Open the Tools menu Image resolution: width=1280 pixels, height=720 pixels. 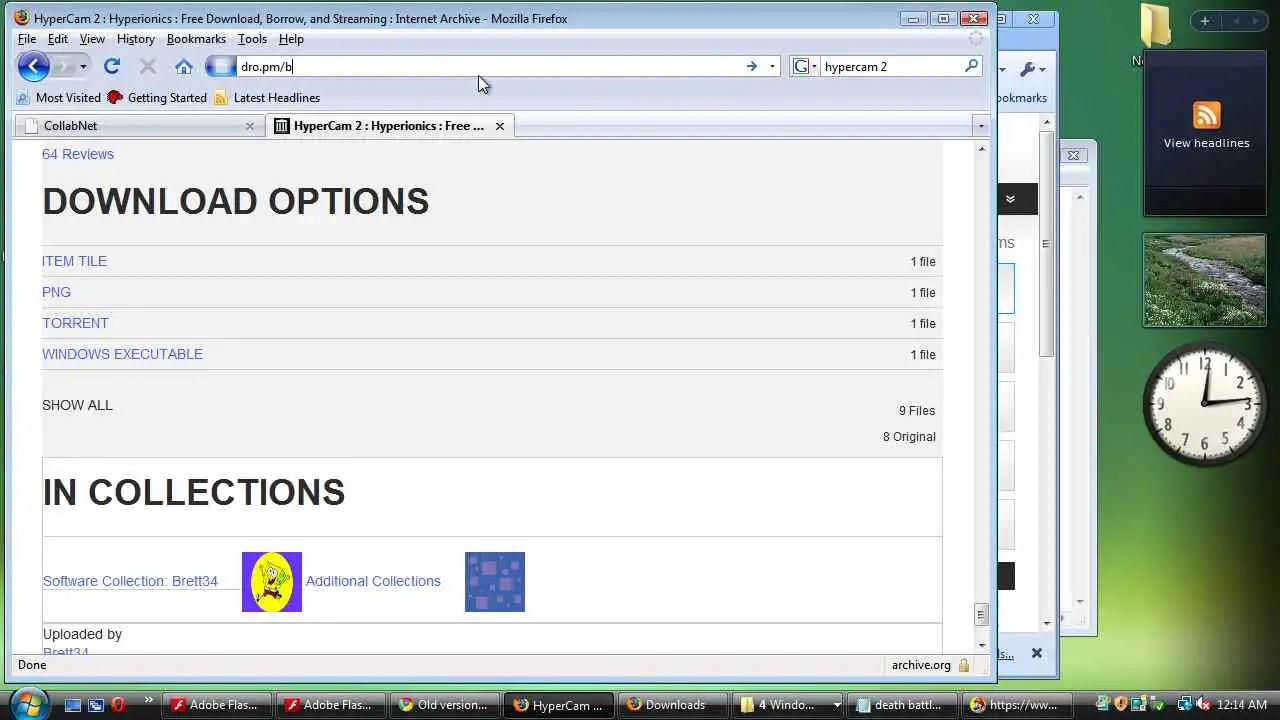pos(252,39)
